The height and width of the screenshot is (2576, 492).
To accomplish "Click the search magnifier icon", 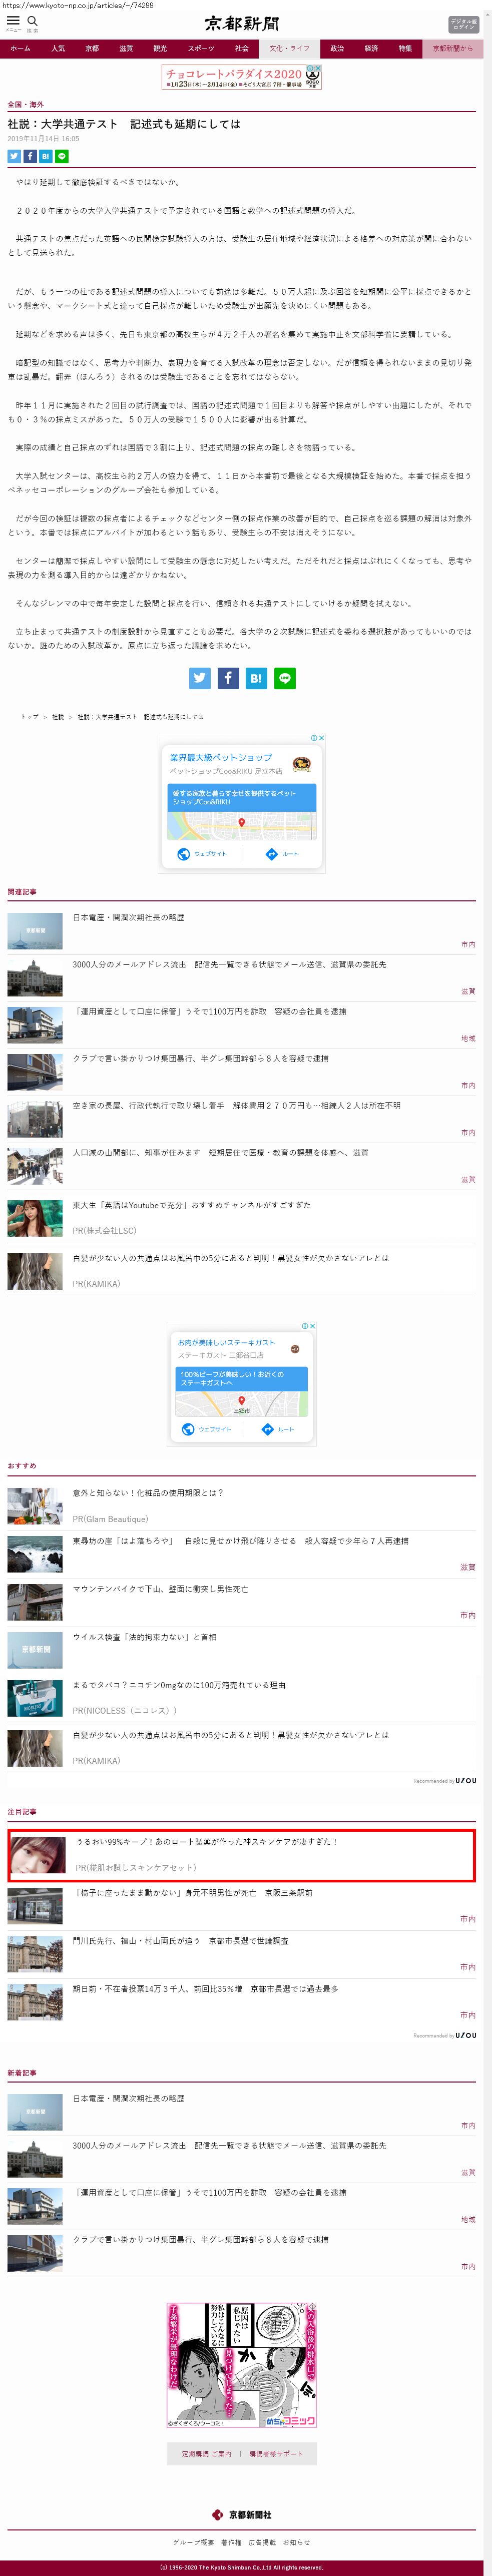I will [32, 21].
